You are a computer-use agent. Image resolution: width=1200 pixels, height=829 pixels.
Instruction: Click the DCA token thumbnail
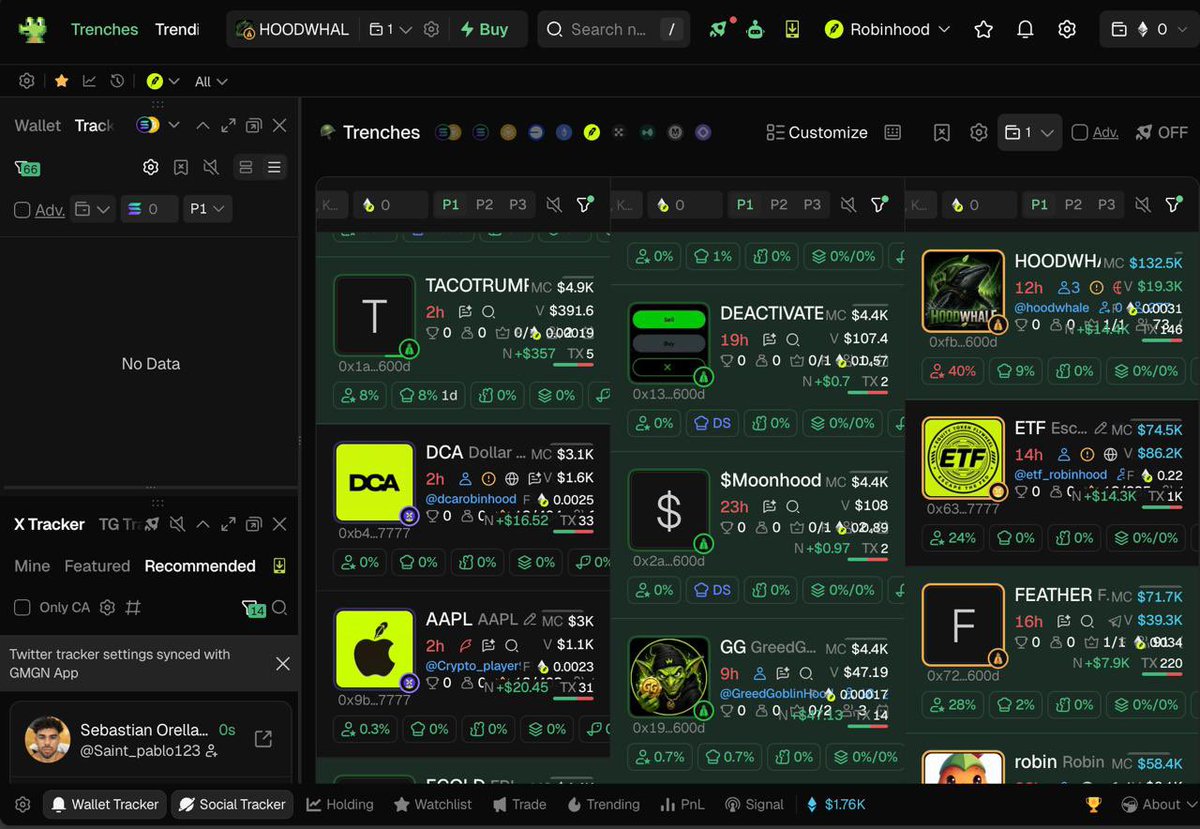[x=374, y=483]
